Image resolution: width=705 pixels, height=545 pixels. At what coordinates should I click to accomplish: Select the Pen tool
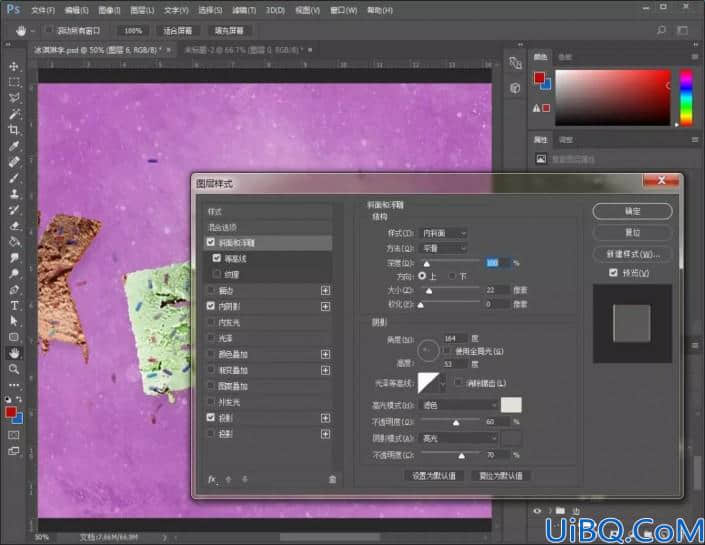click(14, 290)
